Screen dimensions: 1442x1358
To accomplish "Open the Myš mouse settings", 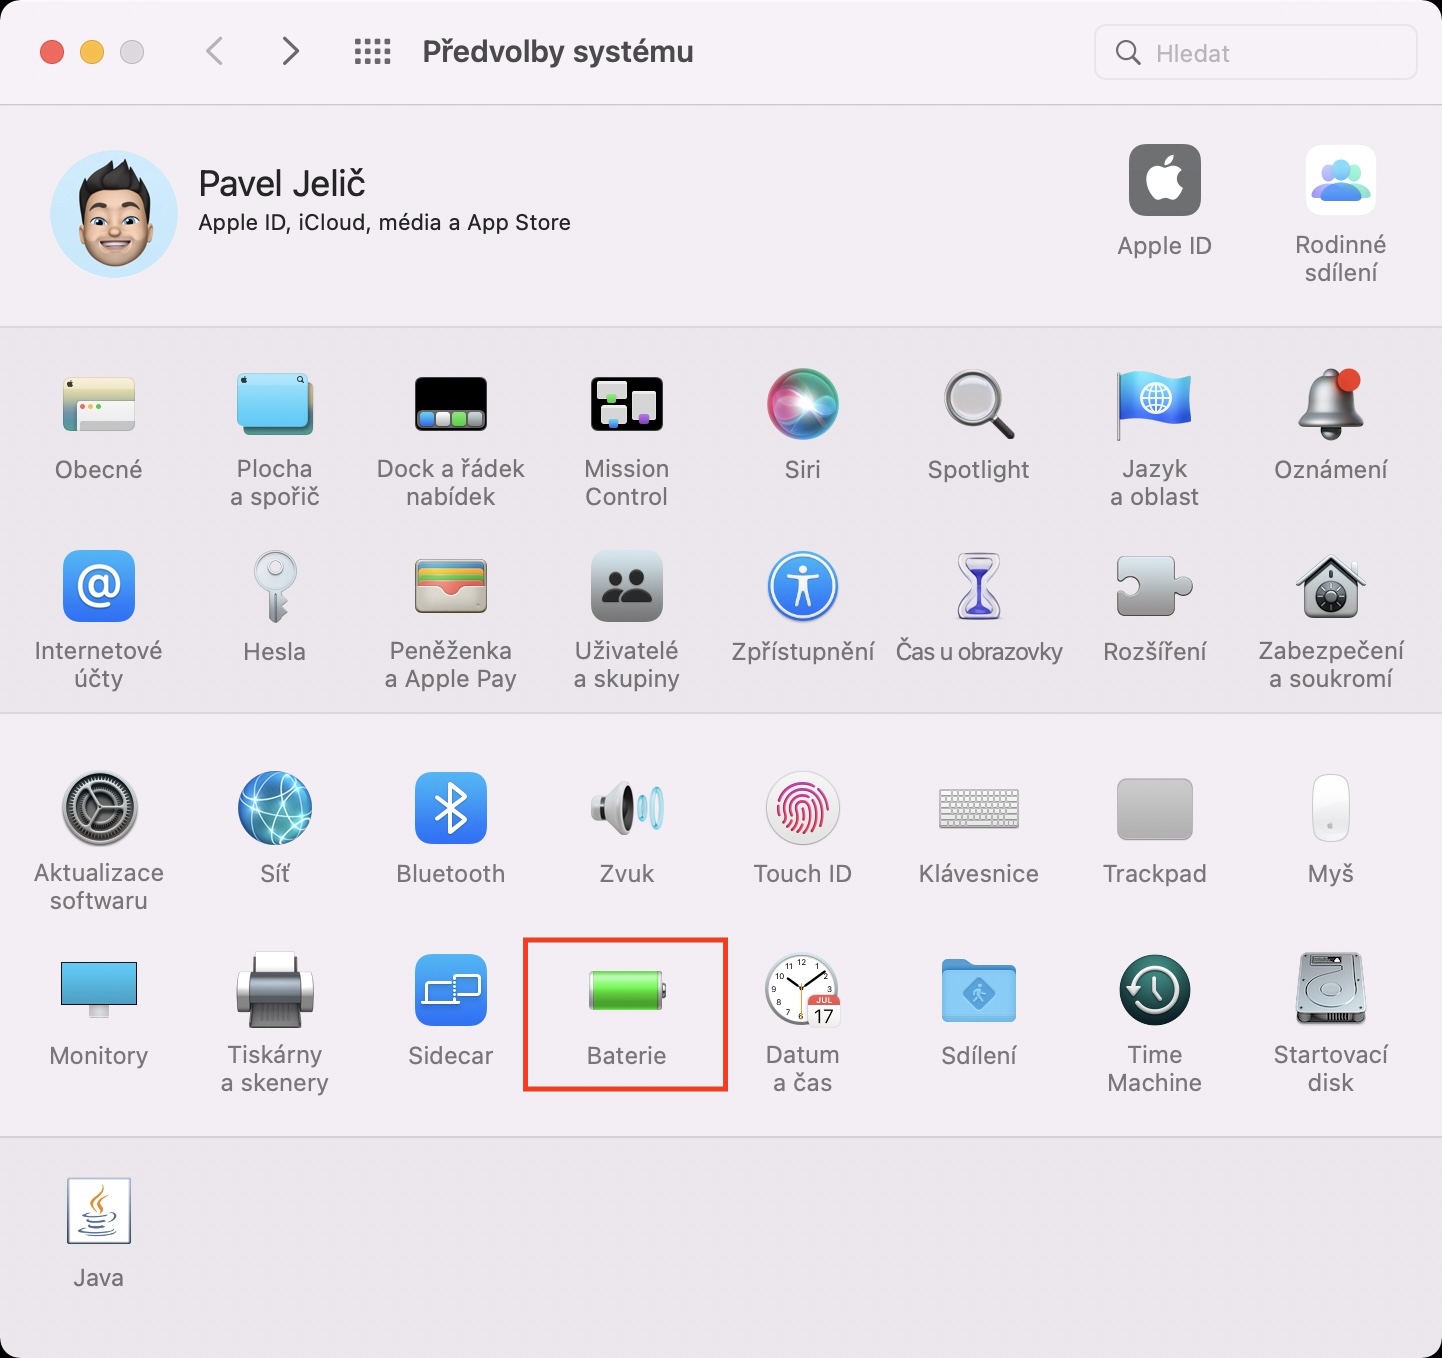I will pyautogui.click(x=1331, y=808).
